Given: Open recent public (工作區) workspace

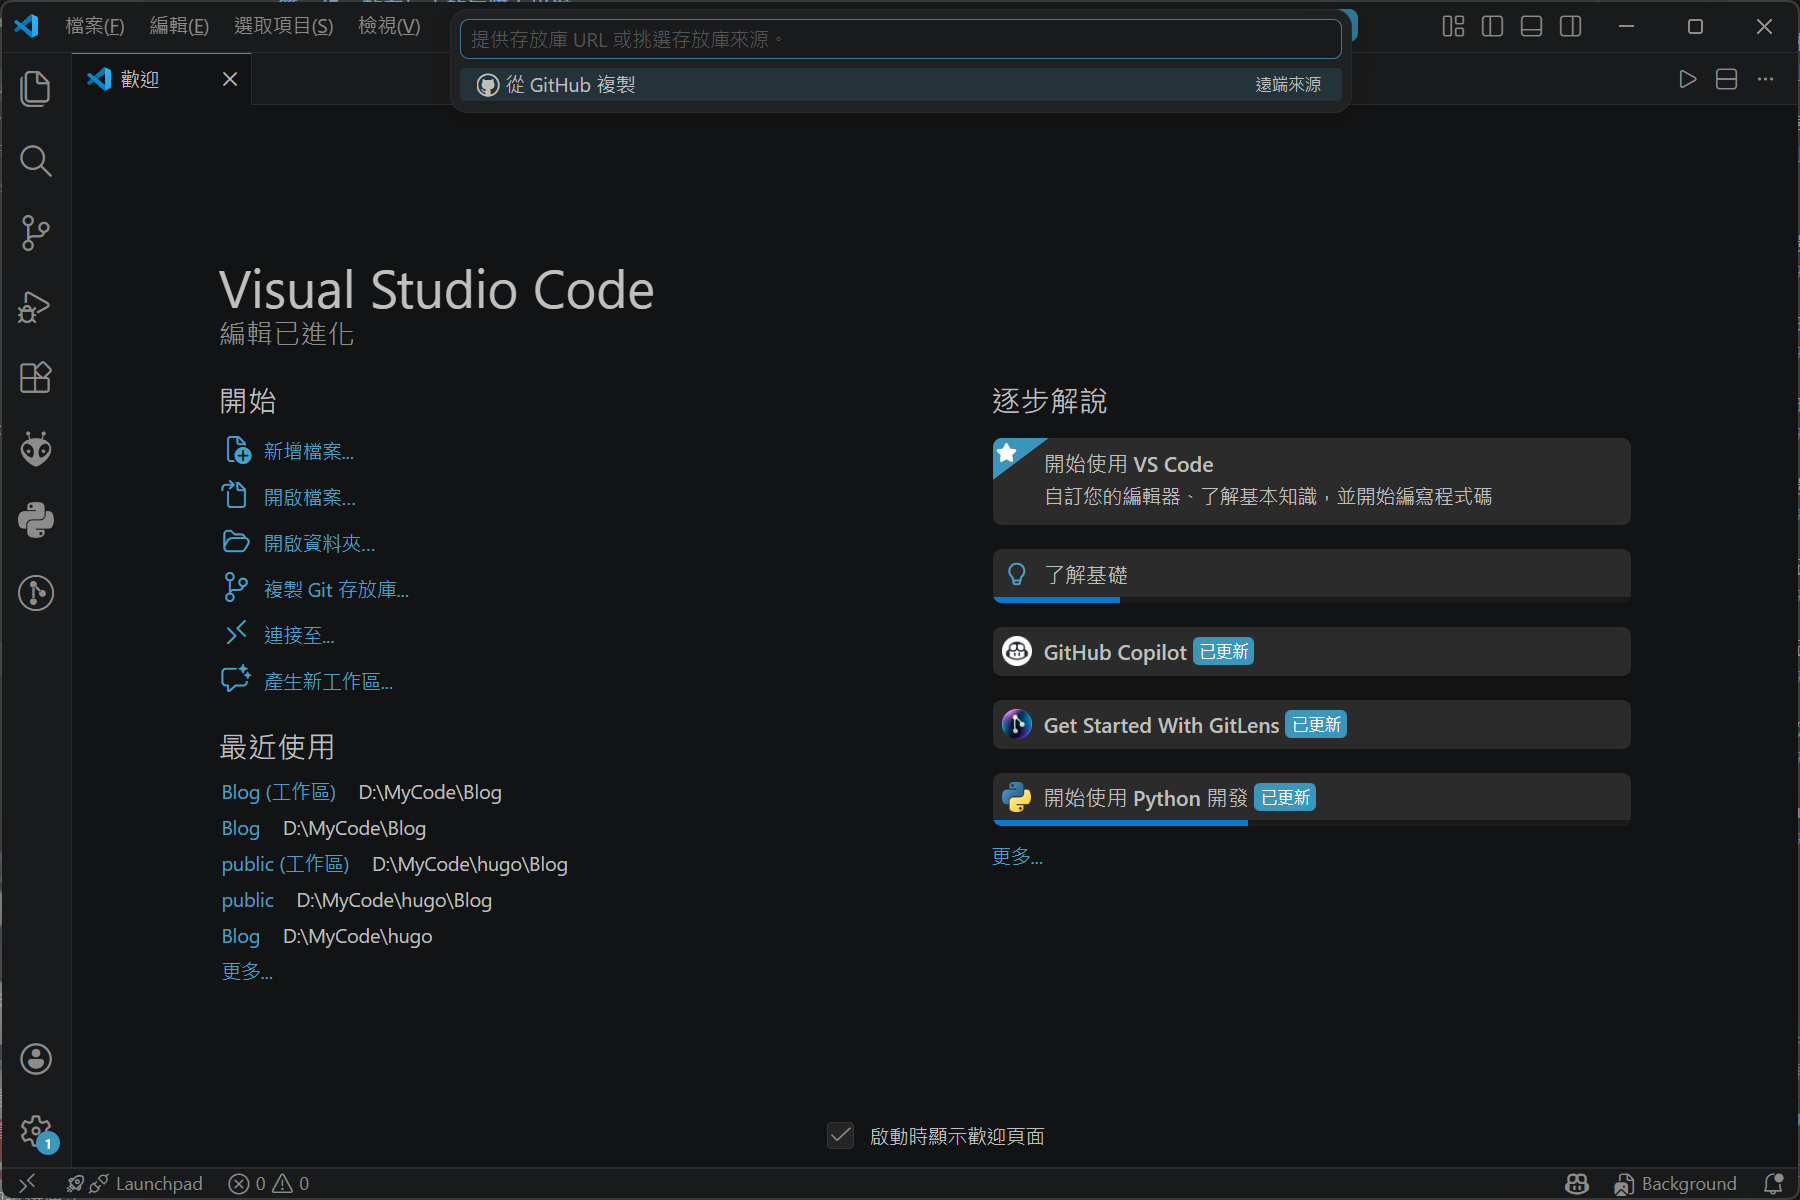Looking at the screenshot, I should tap(285, 864).
